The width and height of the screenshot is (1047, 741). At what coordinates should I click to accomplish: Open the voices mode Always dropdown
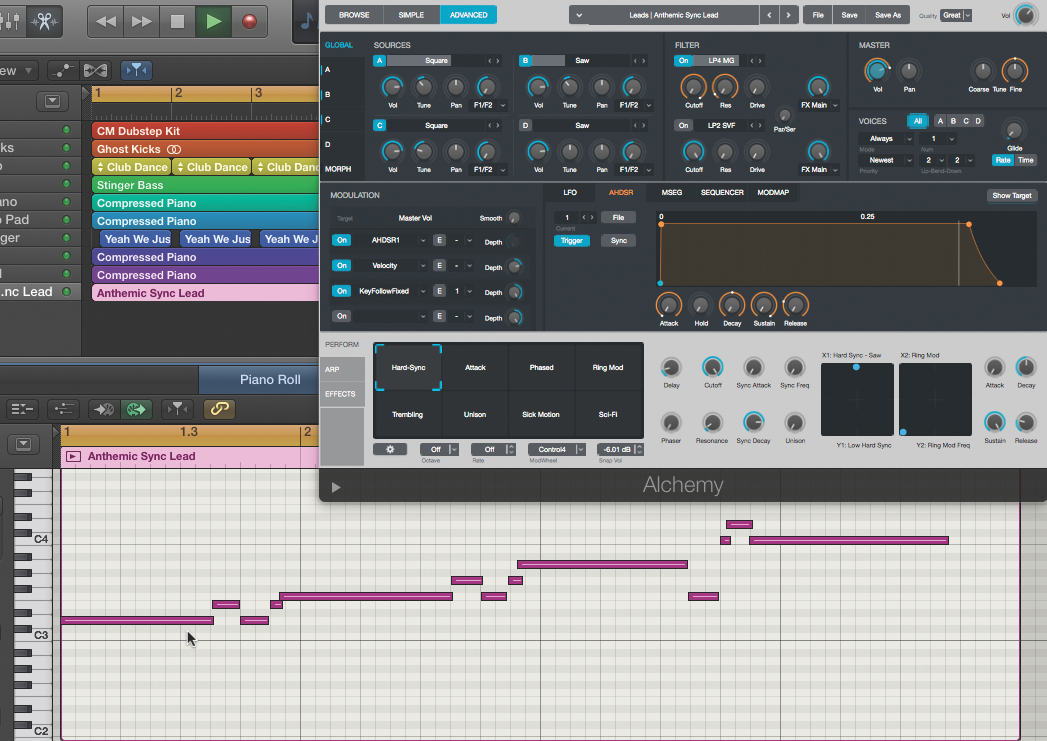[x=885, y=139]
